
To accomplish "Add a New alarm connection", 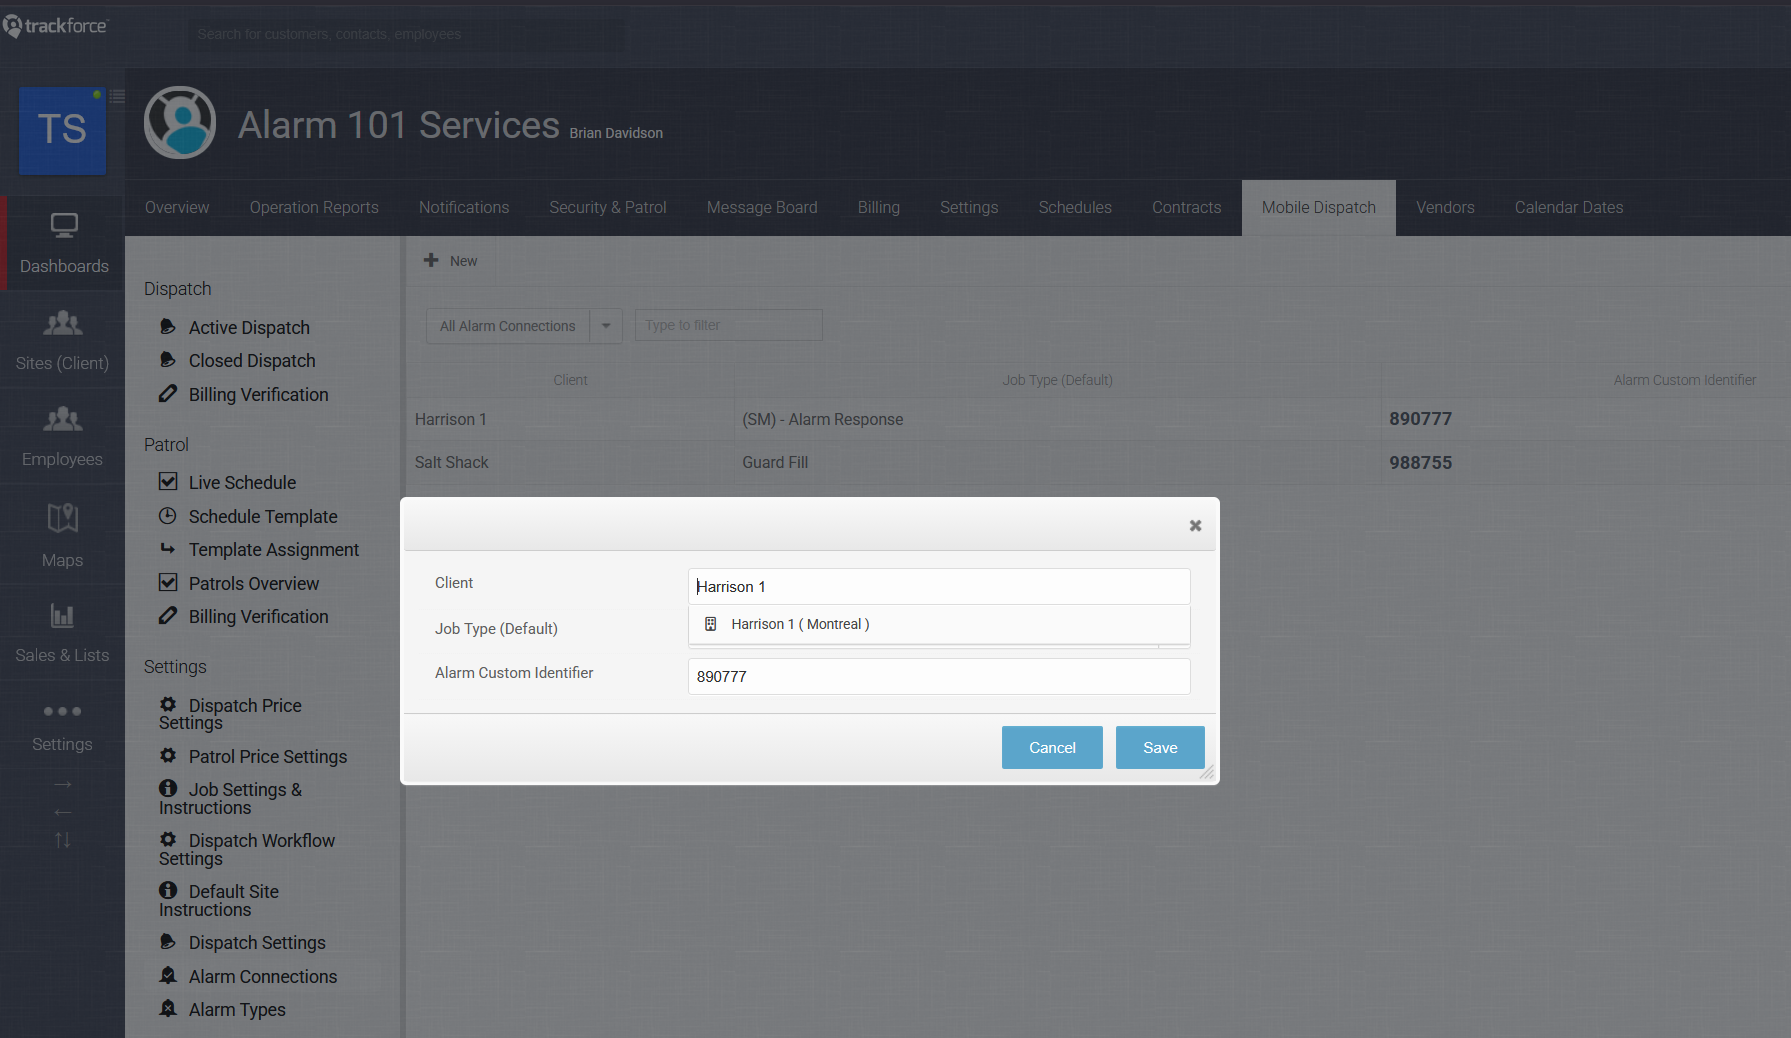I will click(451, 261).
